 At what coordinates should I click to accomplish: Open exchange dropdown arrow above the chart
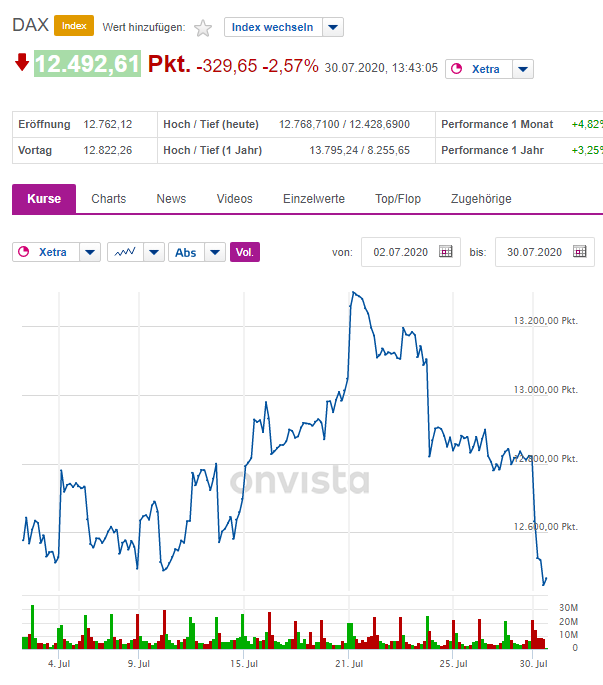click(x=90, y=252)
